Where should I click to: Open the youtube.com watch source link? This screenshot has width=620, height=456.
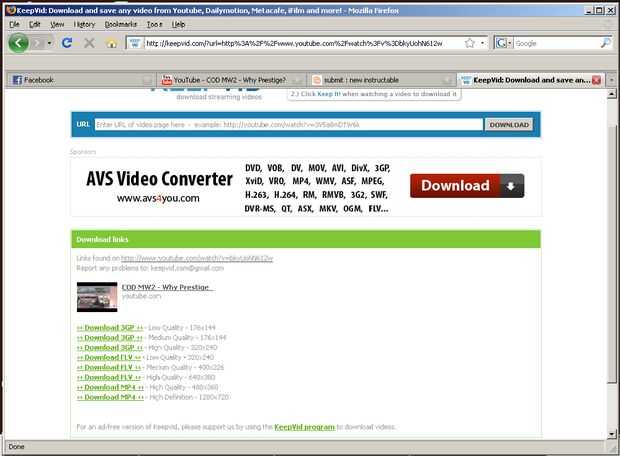point(197,258)
